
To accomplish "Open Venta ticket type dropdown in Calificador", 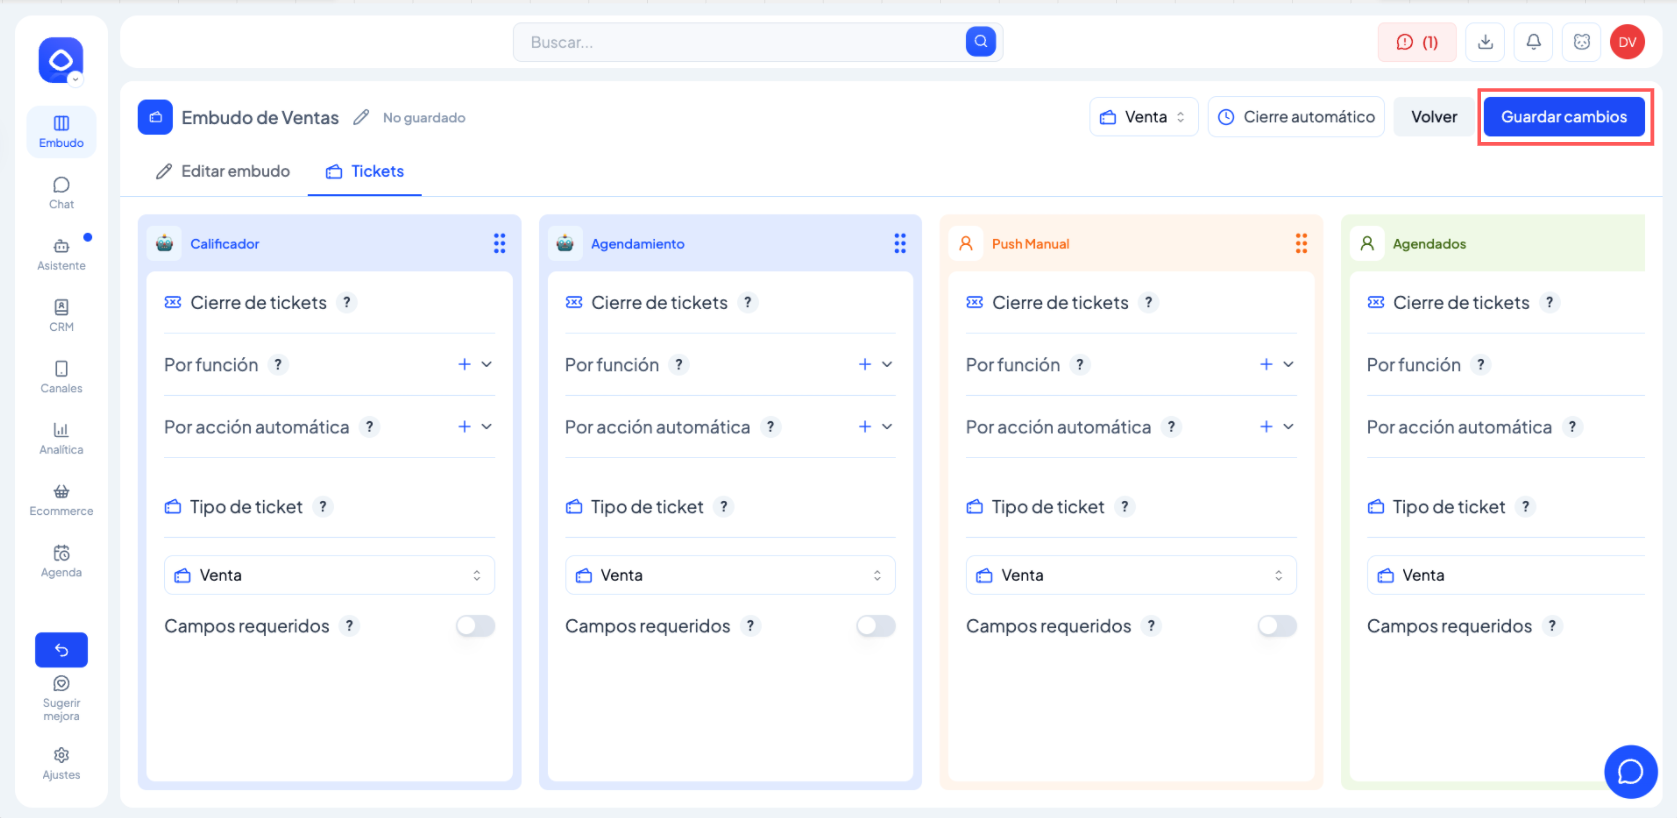I will tap(329, 575).
